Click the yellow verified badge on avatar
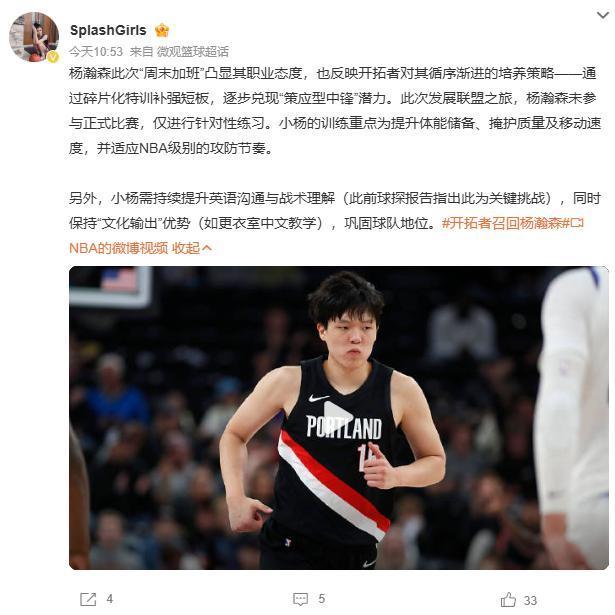This screenshot has width=615, height=615. pos(53,57)
